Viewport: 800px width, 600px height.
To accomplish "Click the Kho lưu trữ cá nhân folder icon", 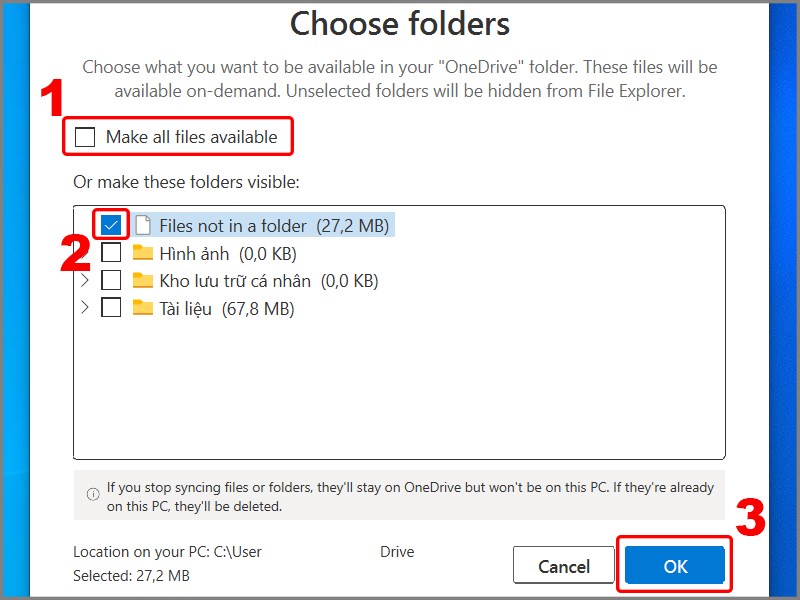I will pos(143,280).
